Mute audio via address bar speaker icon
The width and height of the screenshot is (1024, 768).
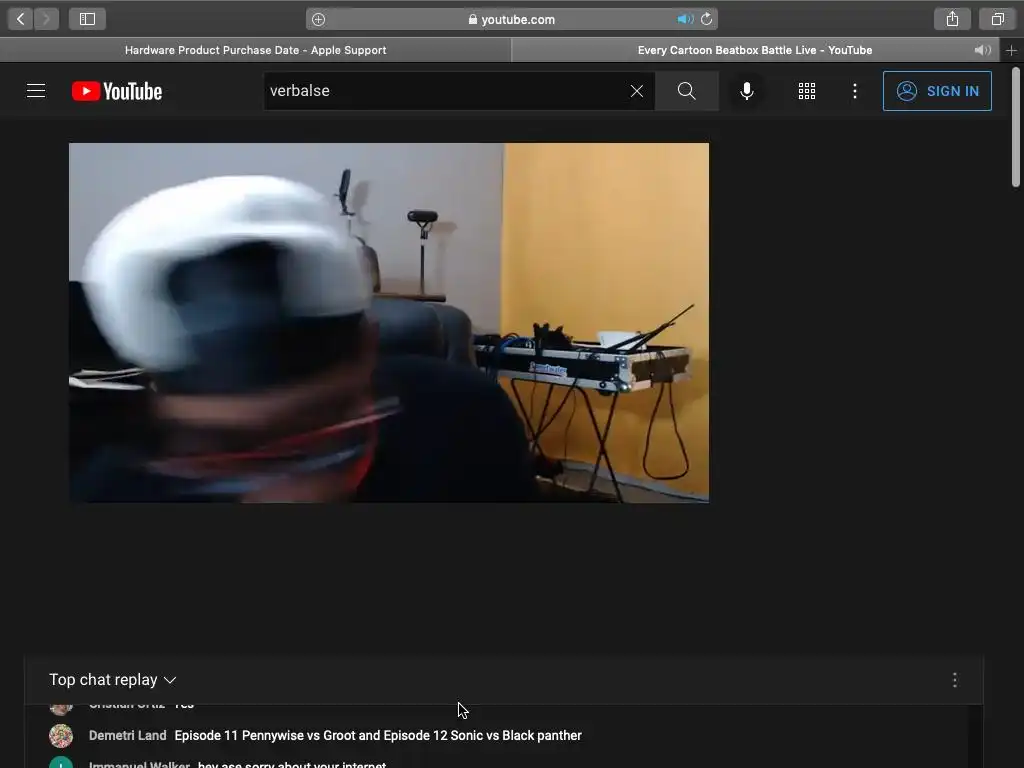point(685,19)
